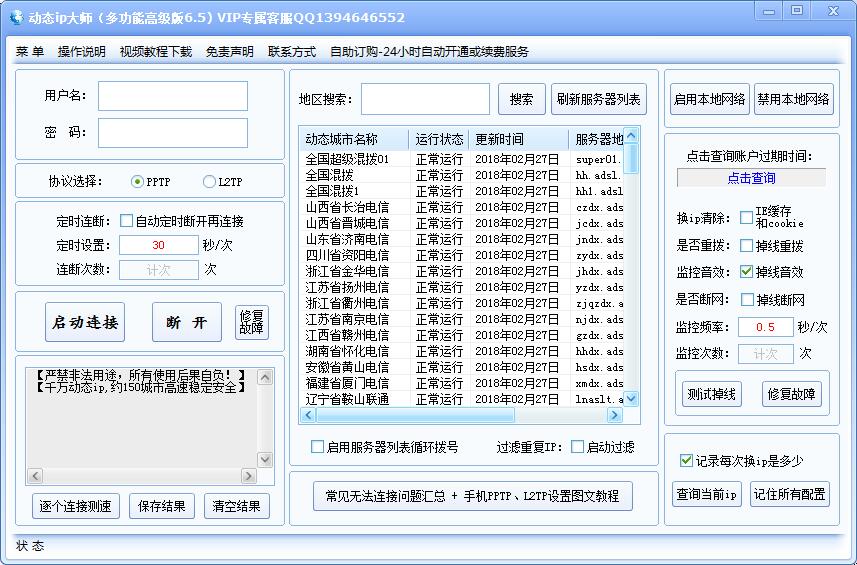This screenshot has height=565, width=857.
Task: Select the PPTP protocol radio button
Action: click(137, 181)
